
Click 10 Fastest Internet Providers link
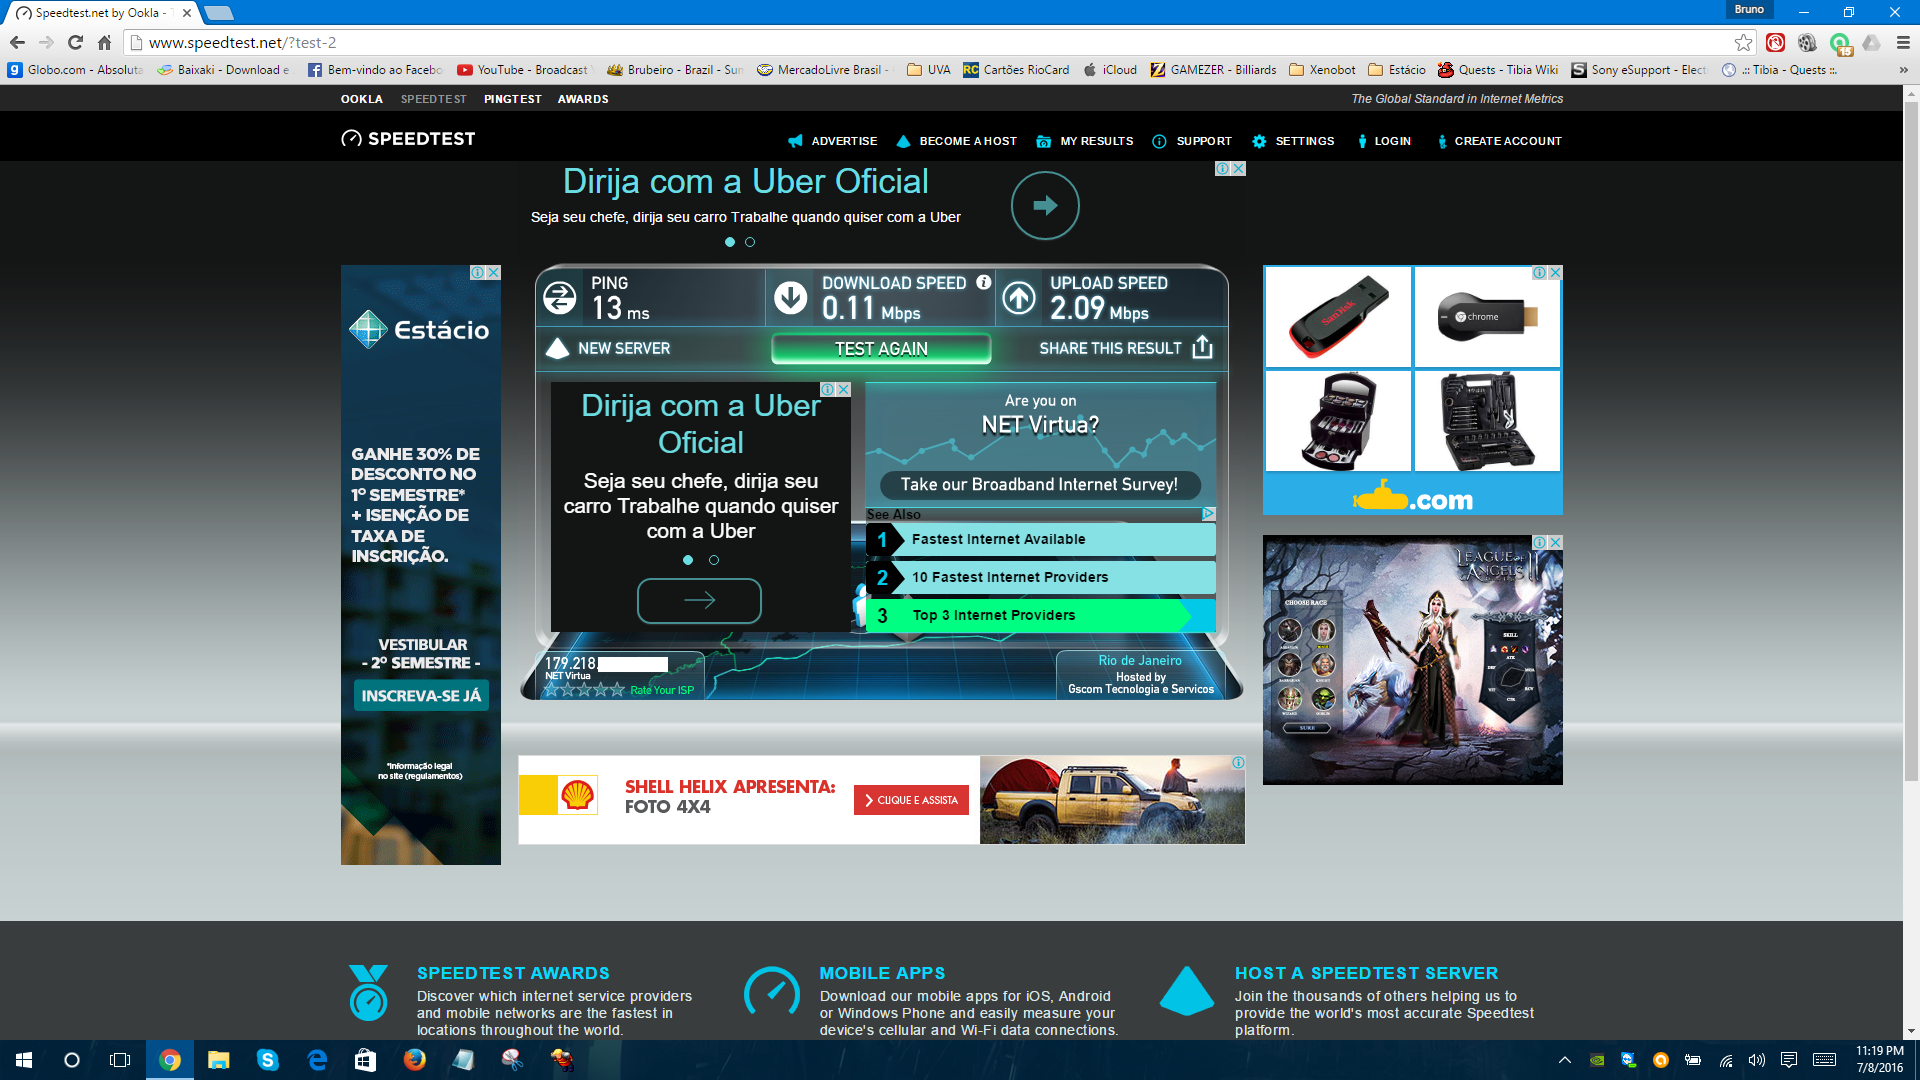(1041, 578)
